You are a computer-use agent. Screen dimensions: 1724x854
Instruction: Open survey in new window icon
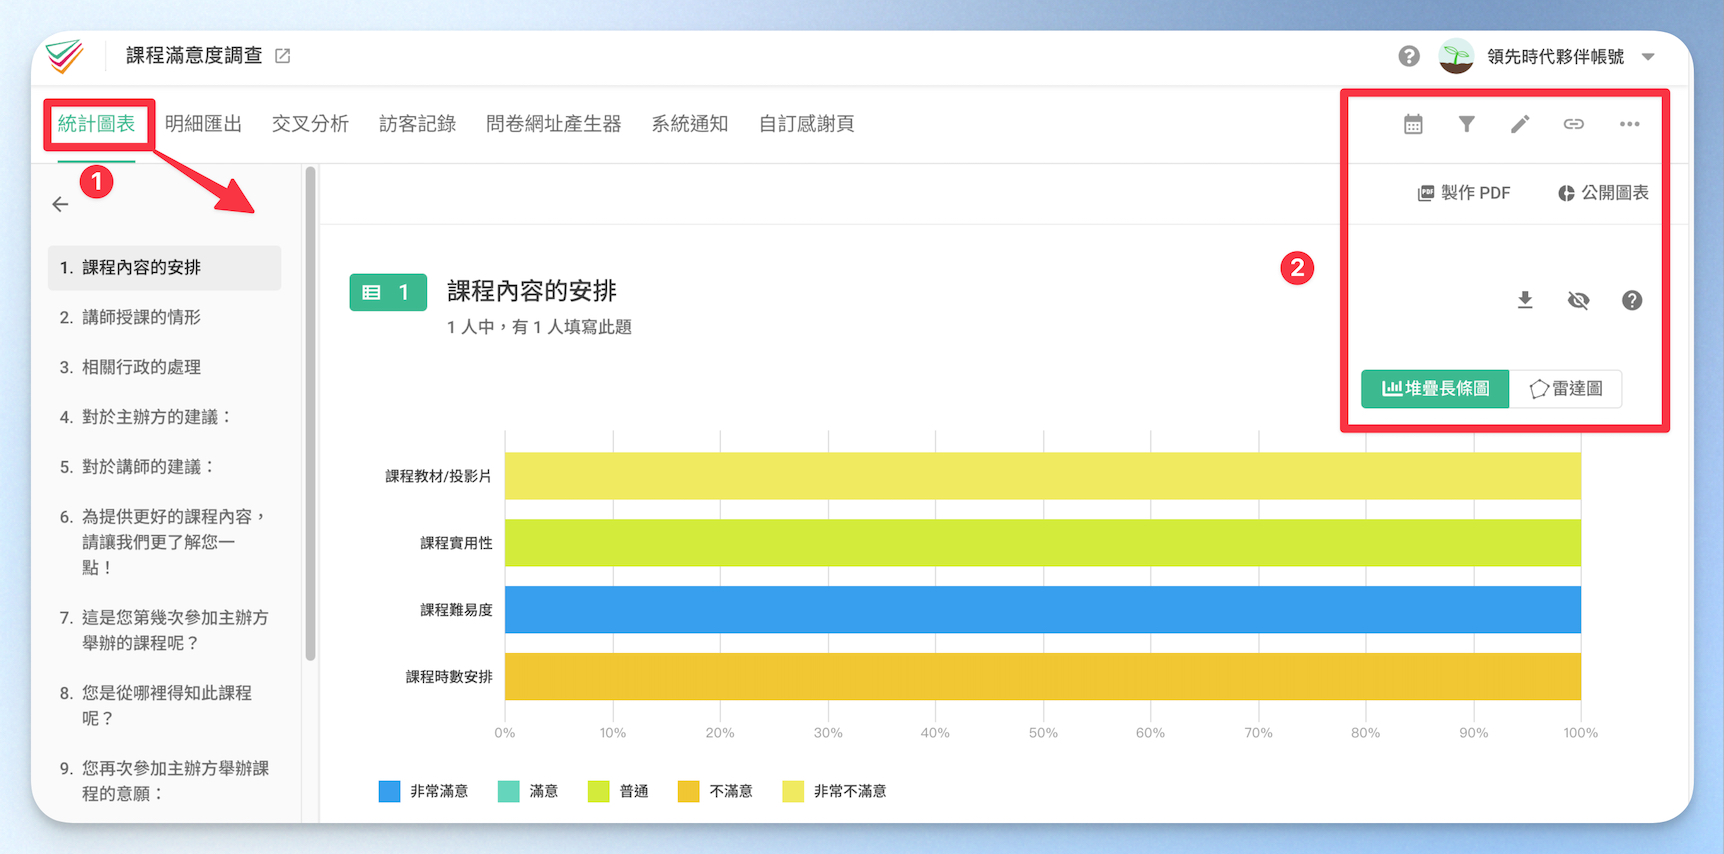[283, 56]
